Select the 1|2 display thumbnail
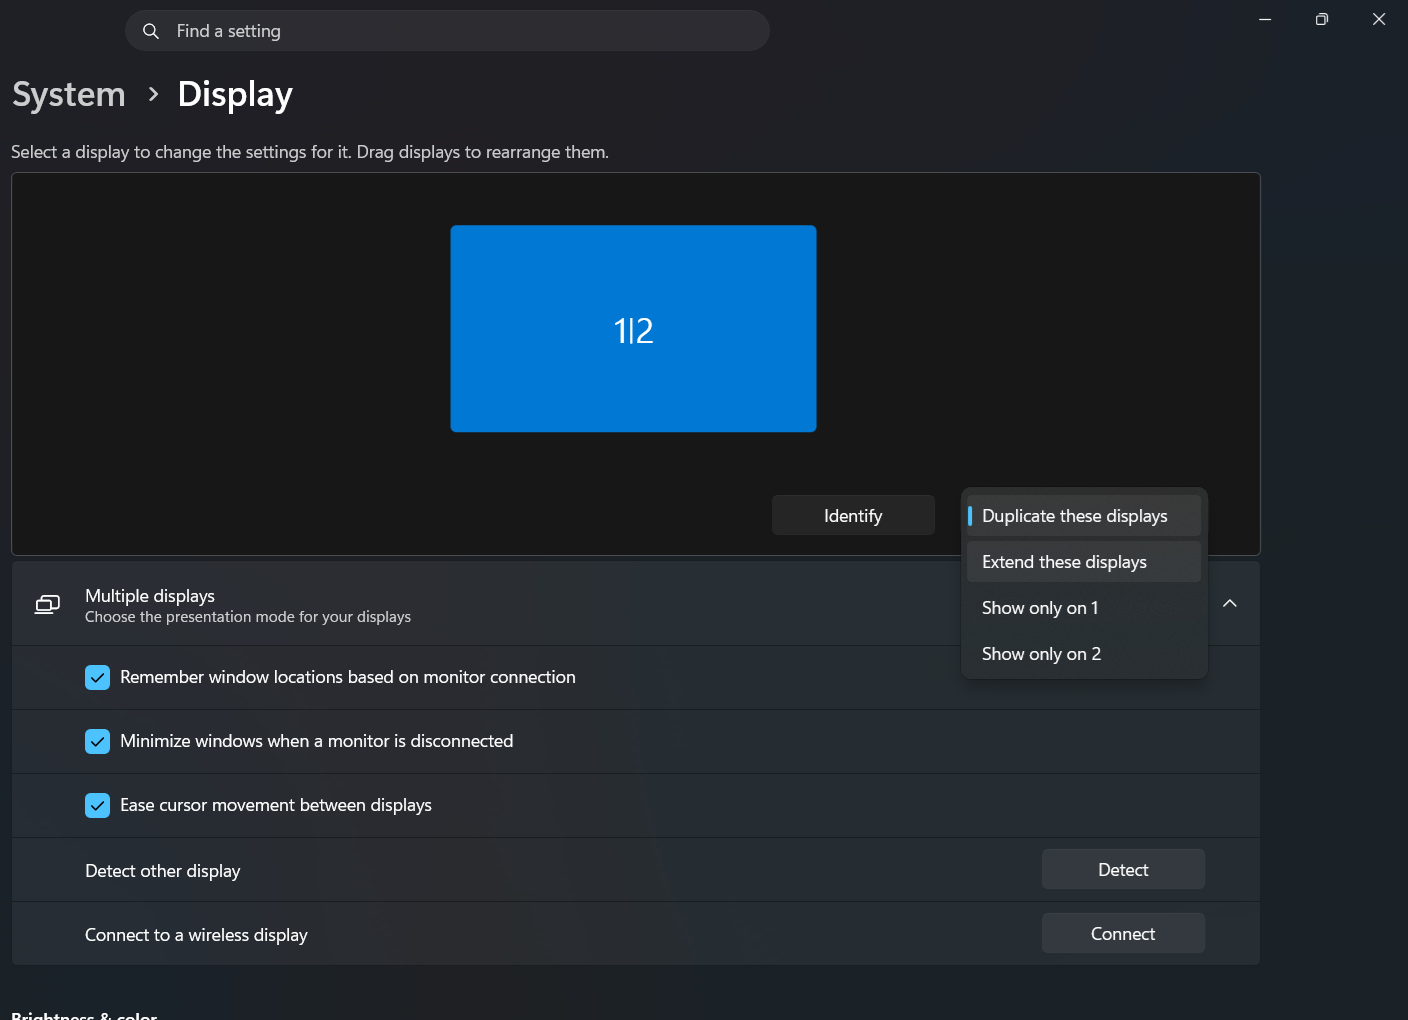 (633, 329)
